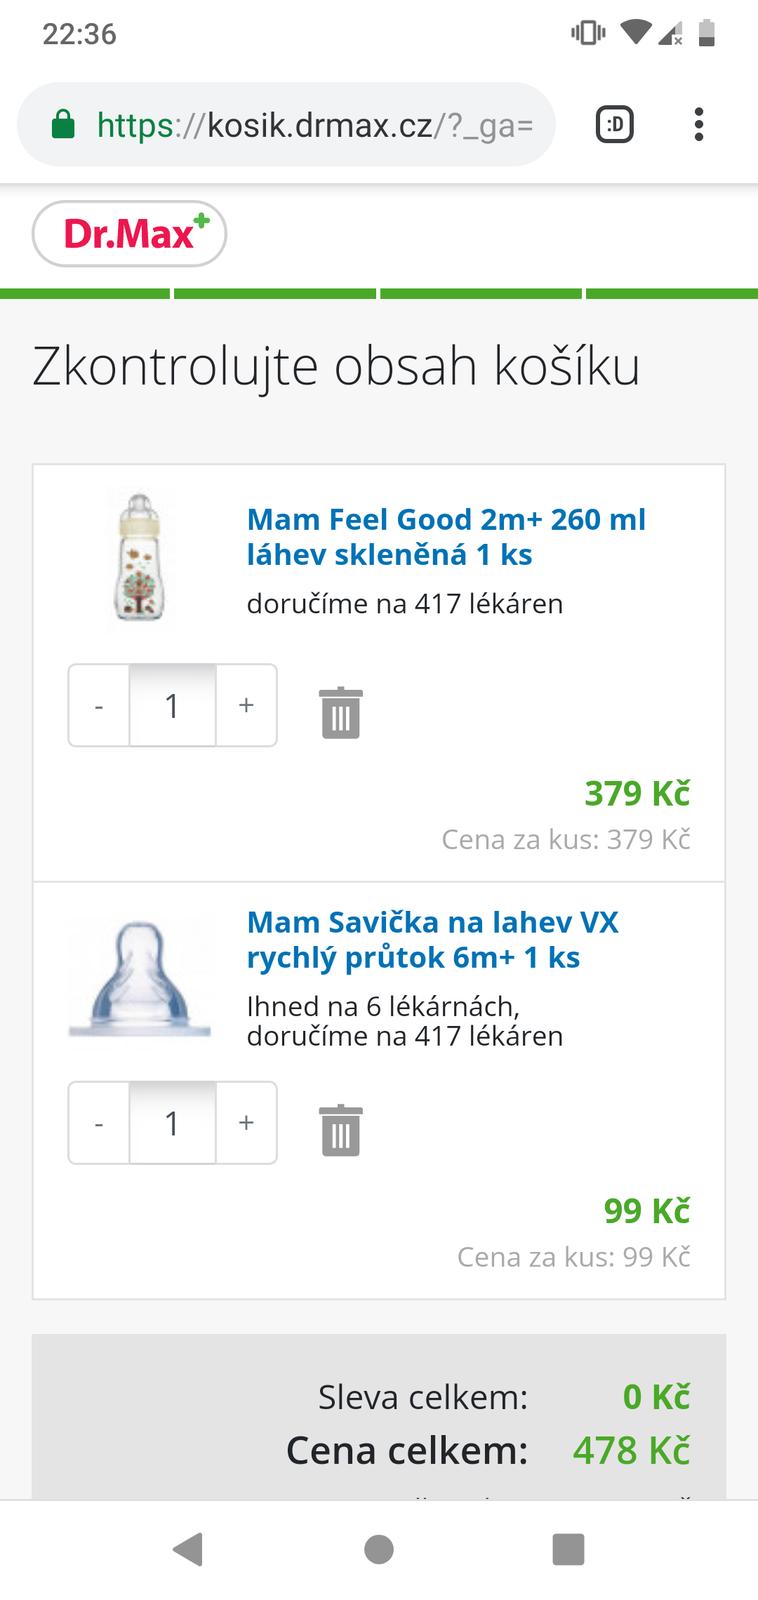This screenshot has width=758, height=1600.
Task: Open Chrome three-dot menu
Action: pos(698,125)
